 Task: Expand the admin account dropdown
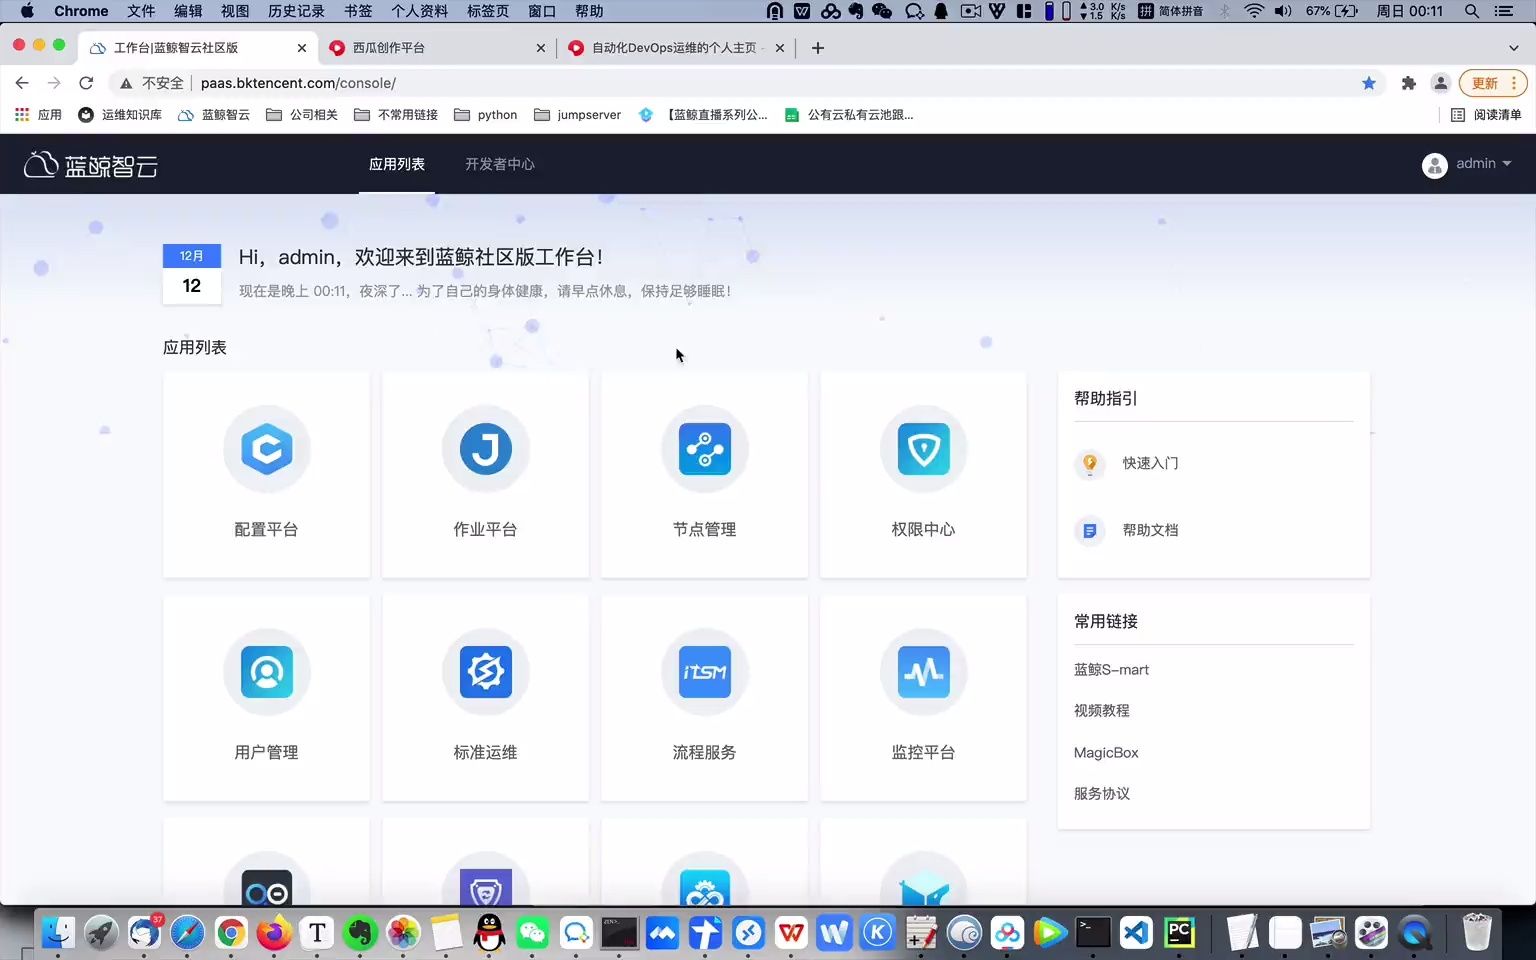tap(1507, 164)
